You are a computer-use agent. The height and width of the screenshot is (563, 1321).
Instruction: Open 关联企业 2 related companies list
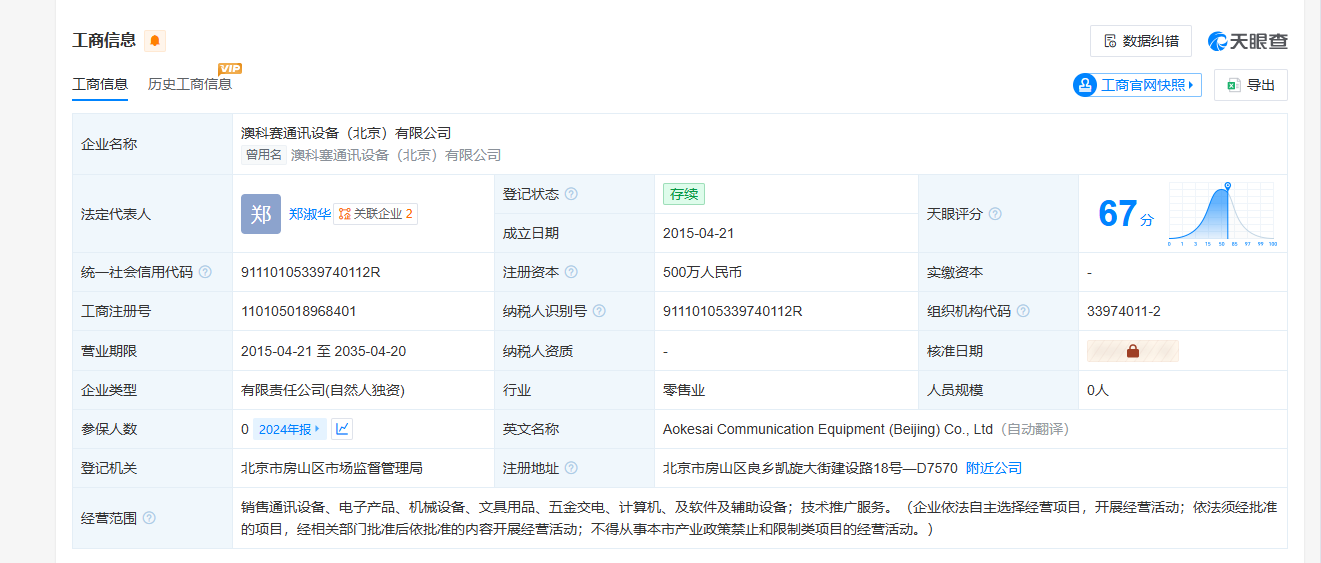[375, 214]
